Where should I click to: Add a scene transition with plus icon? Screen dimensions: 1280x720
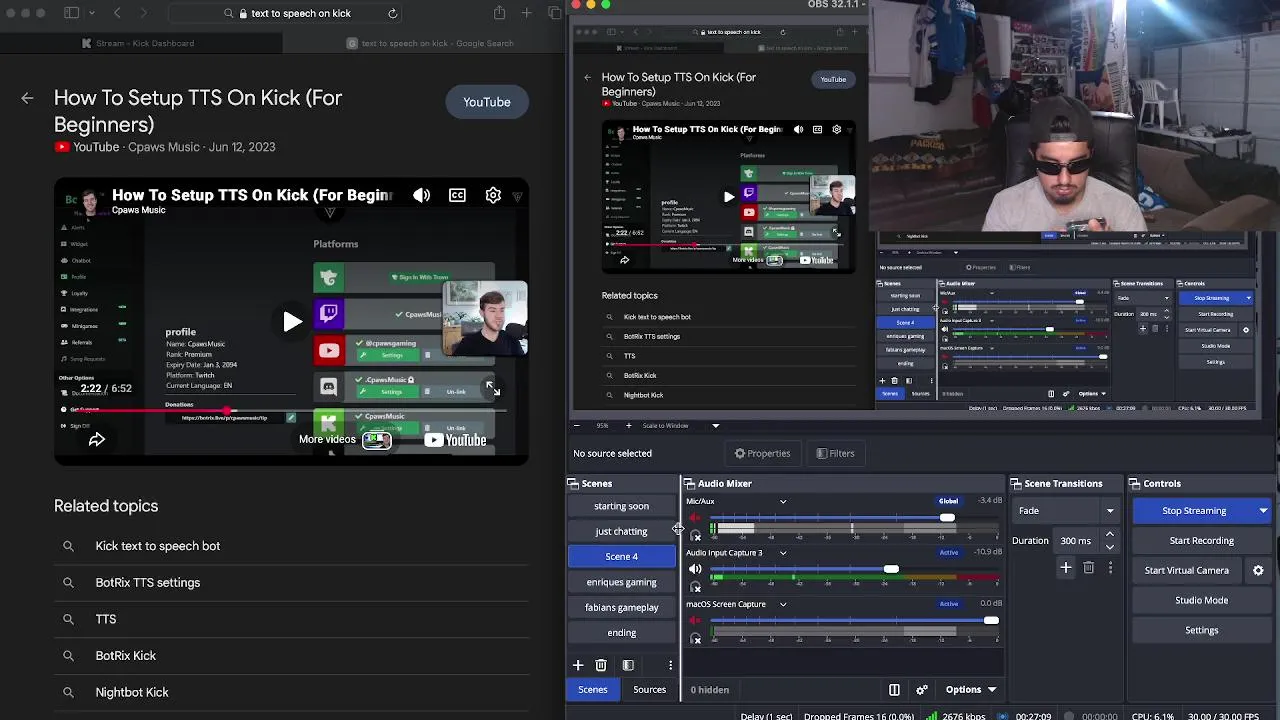(1066, 567)
